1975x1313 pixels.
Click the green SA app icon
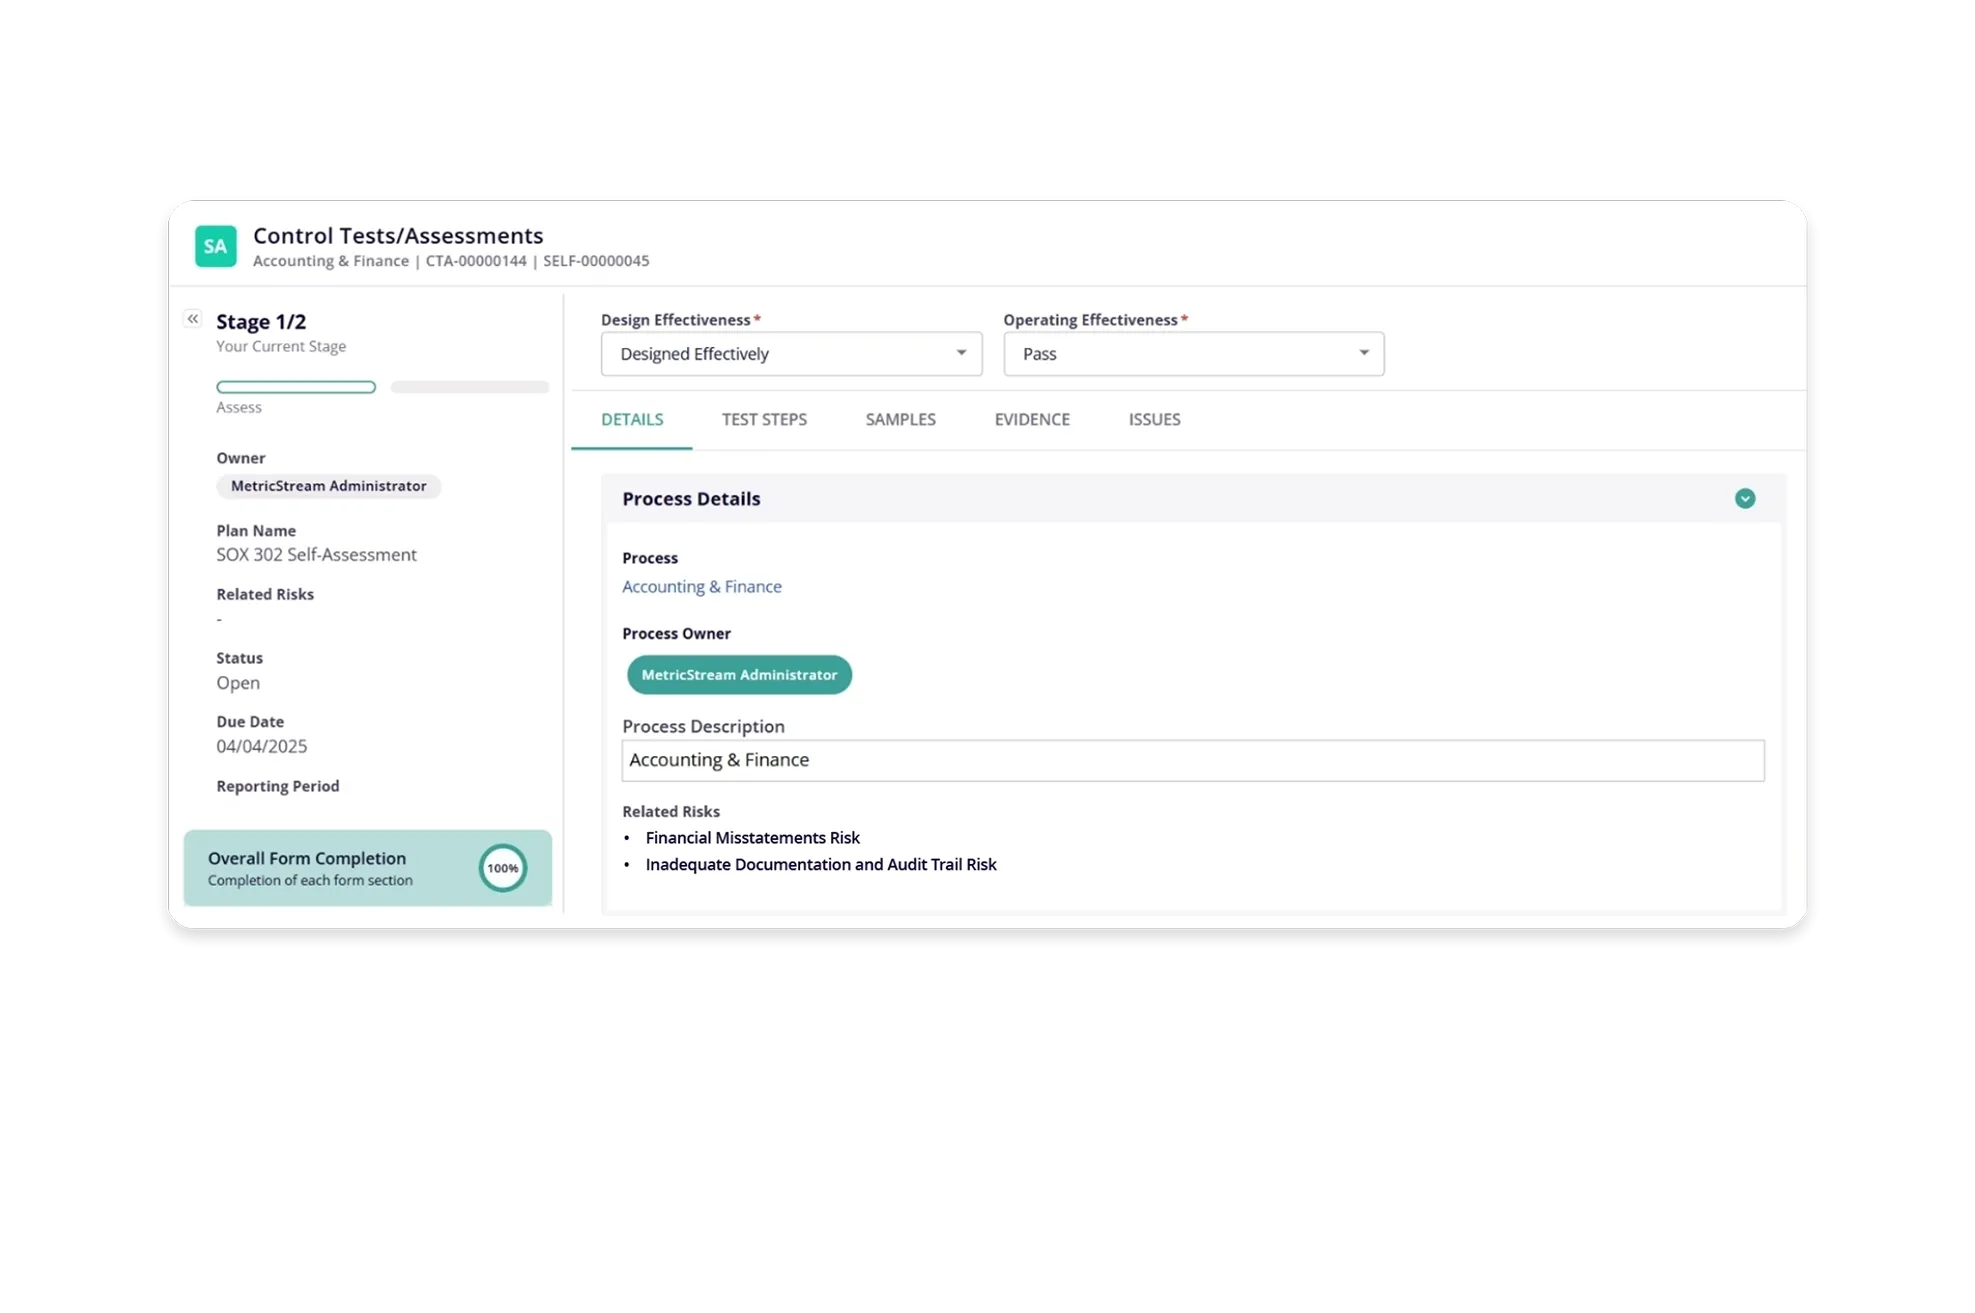coord(215,246)
